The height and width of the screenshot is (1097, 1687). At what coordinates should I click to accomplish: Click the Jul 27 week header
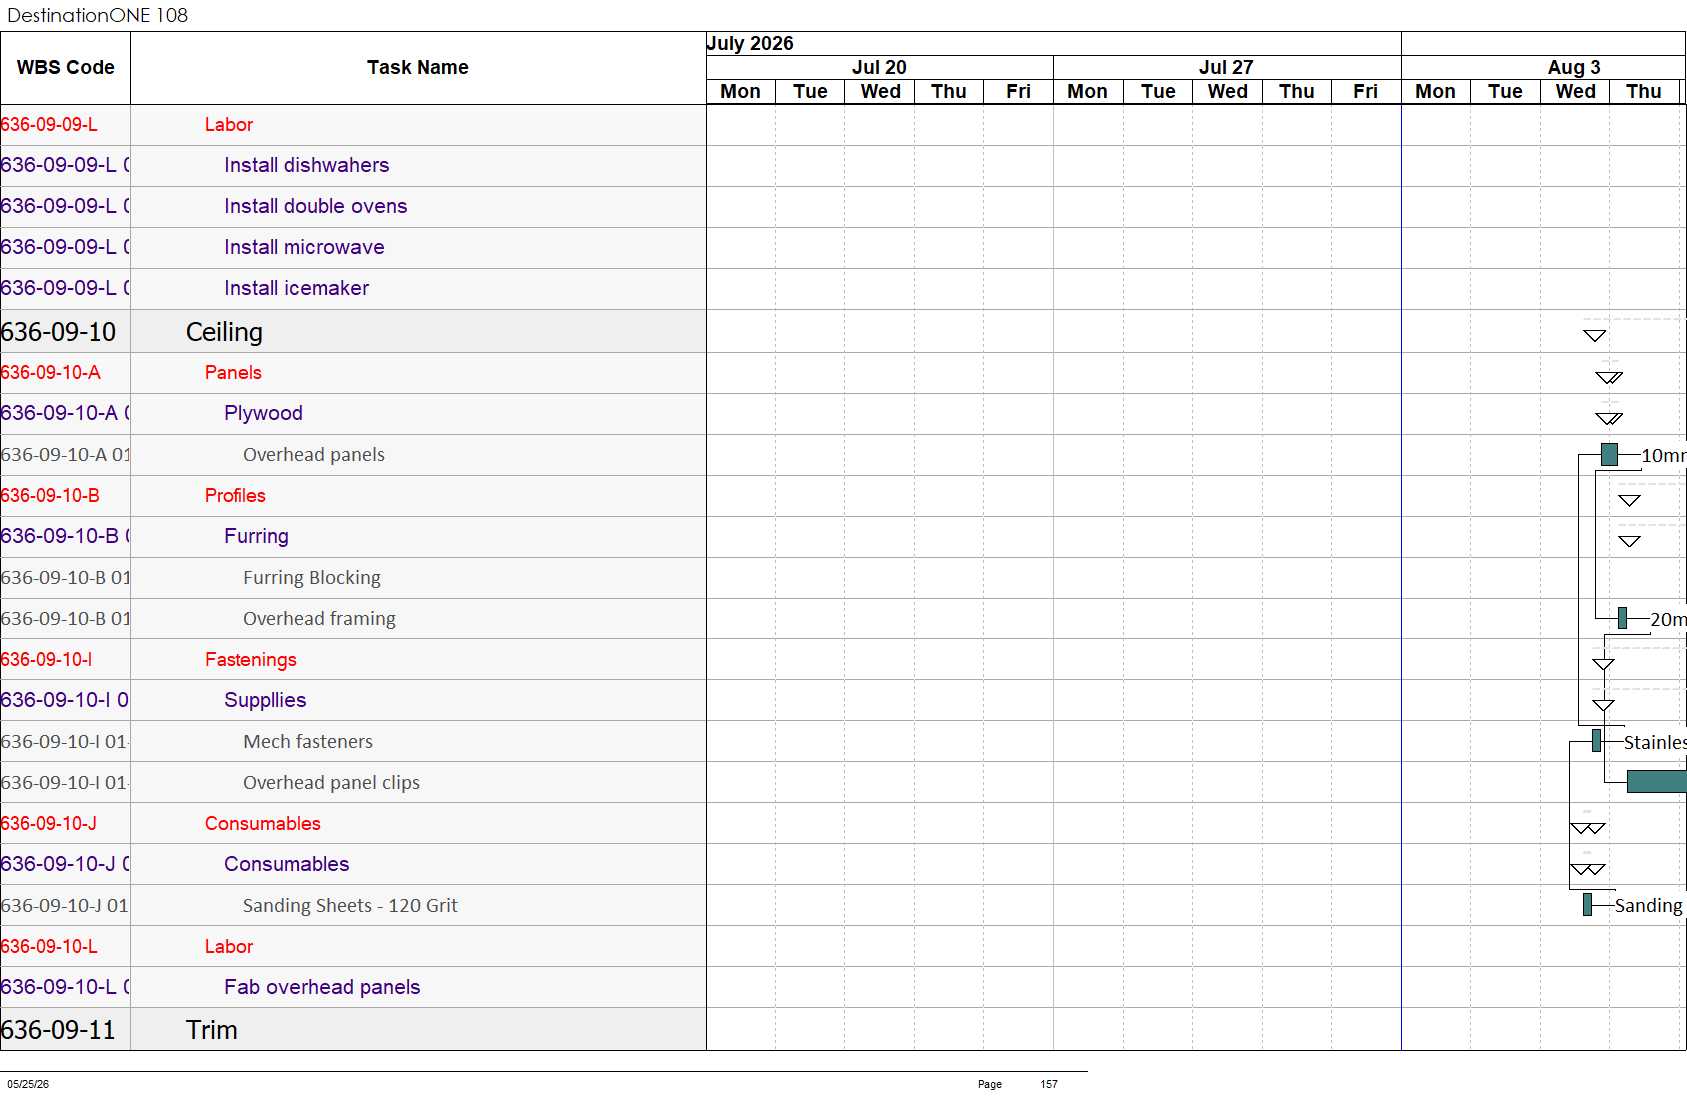tap(1226, 67)
